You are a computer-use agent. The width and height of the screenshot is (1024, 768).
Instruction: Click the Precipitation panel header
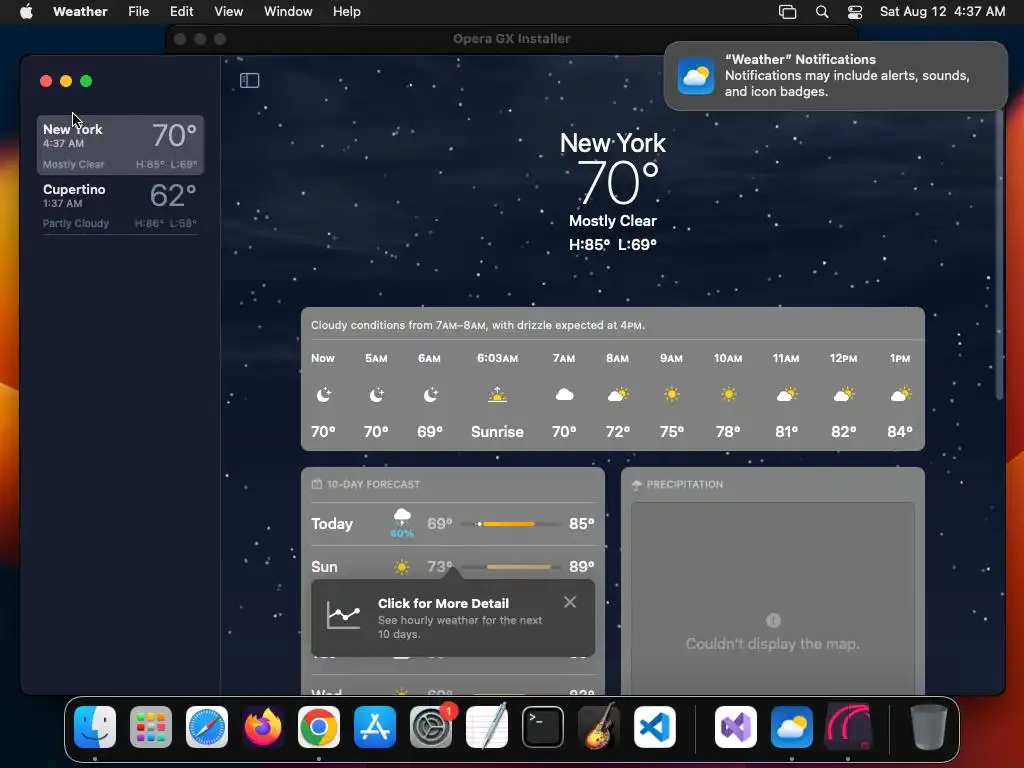[x=678, y=485]
